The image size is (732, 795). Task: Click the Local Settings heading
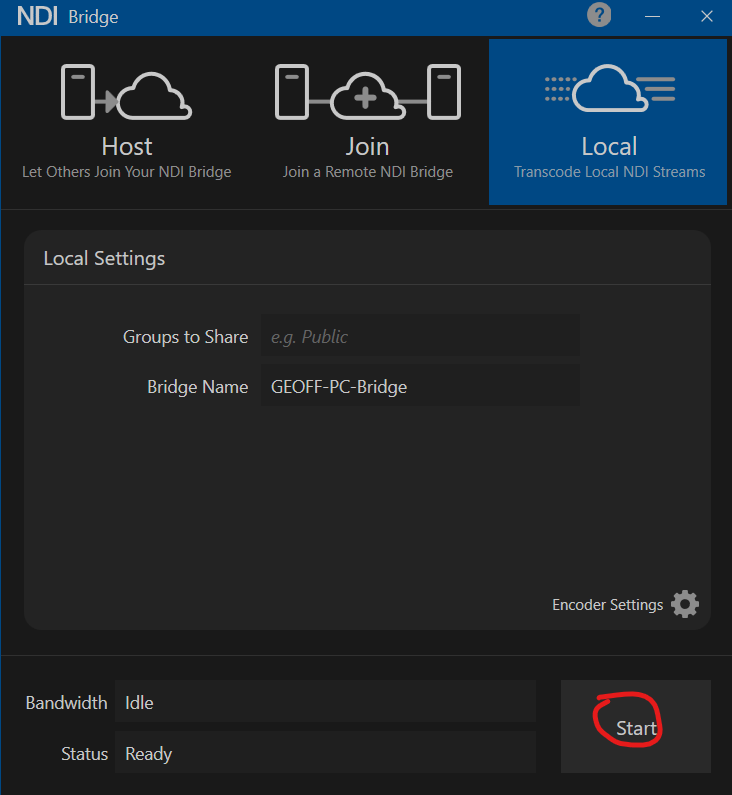104,259
